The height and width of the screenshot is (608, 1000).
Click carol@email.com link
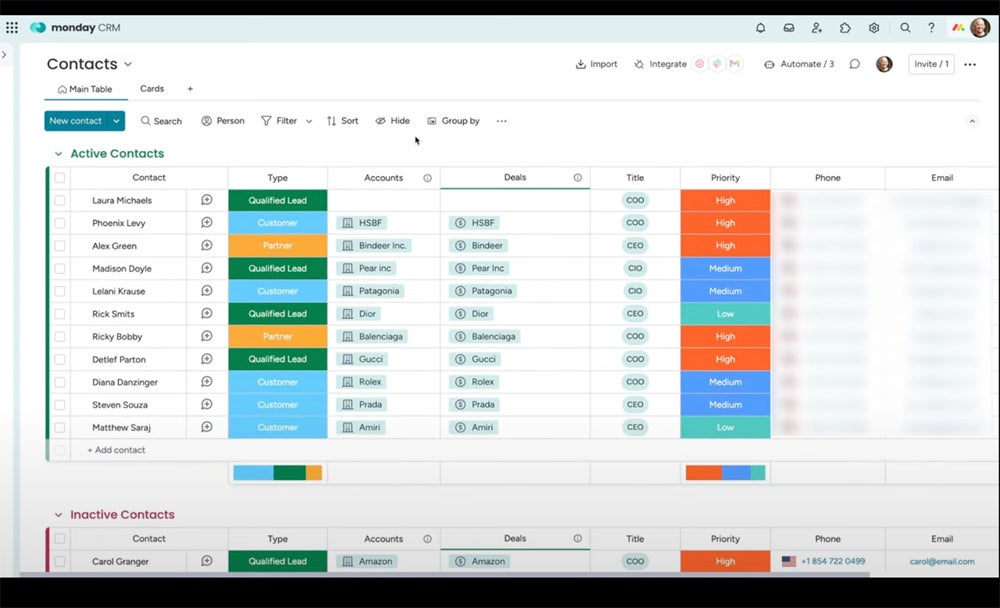point(942,561)
